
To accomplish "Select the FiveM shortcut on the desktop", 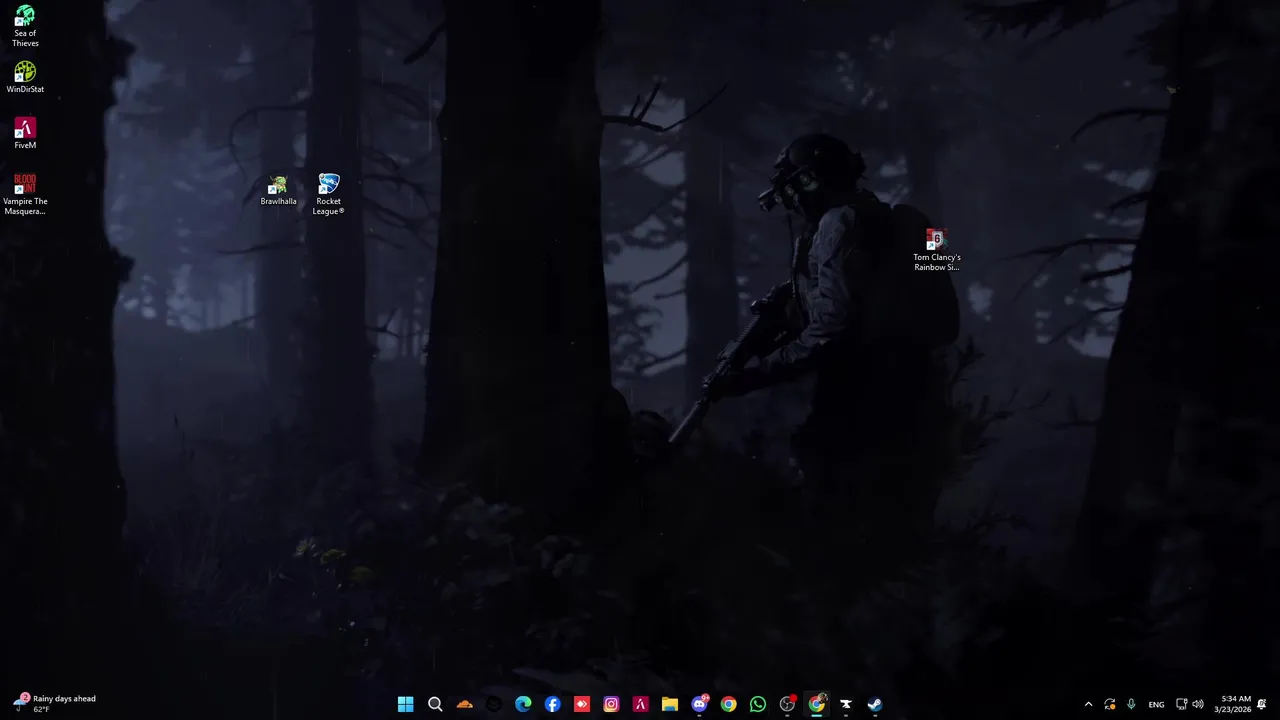I will click(25, 133).
